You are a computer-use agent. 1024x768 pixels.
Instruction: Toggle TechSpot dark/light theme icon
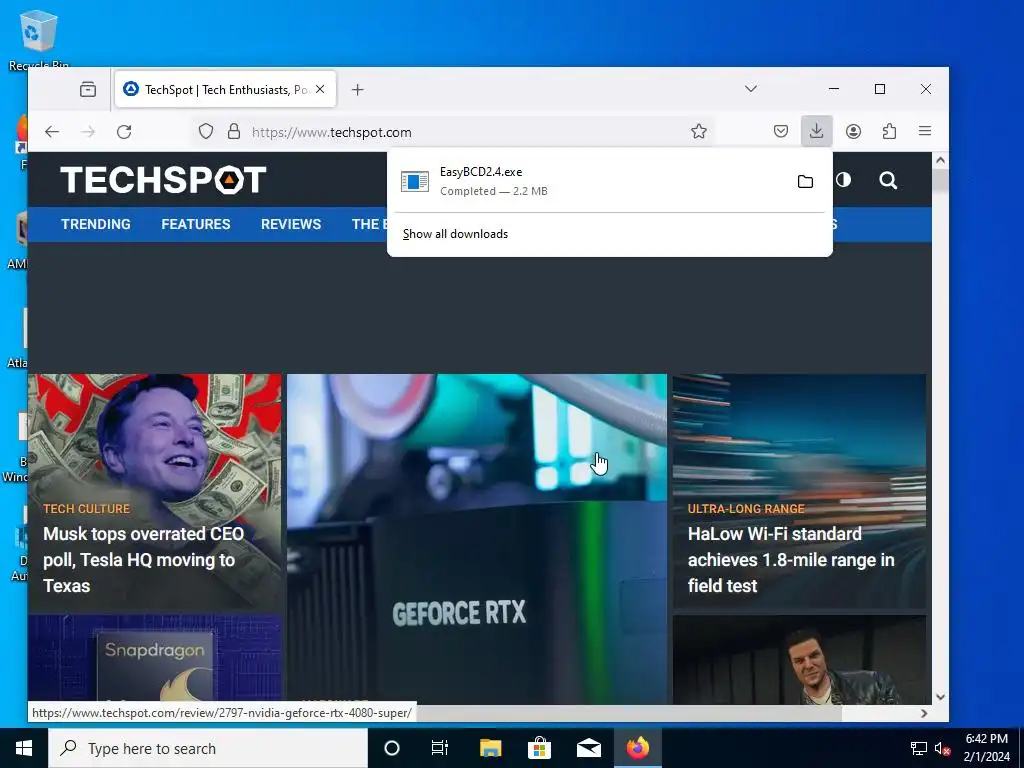[x=843, y=180]
